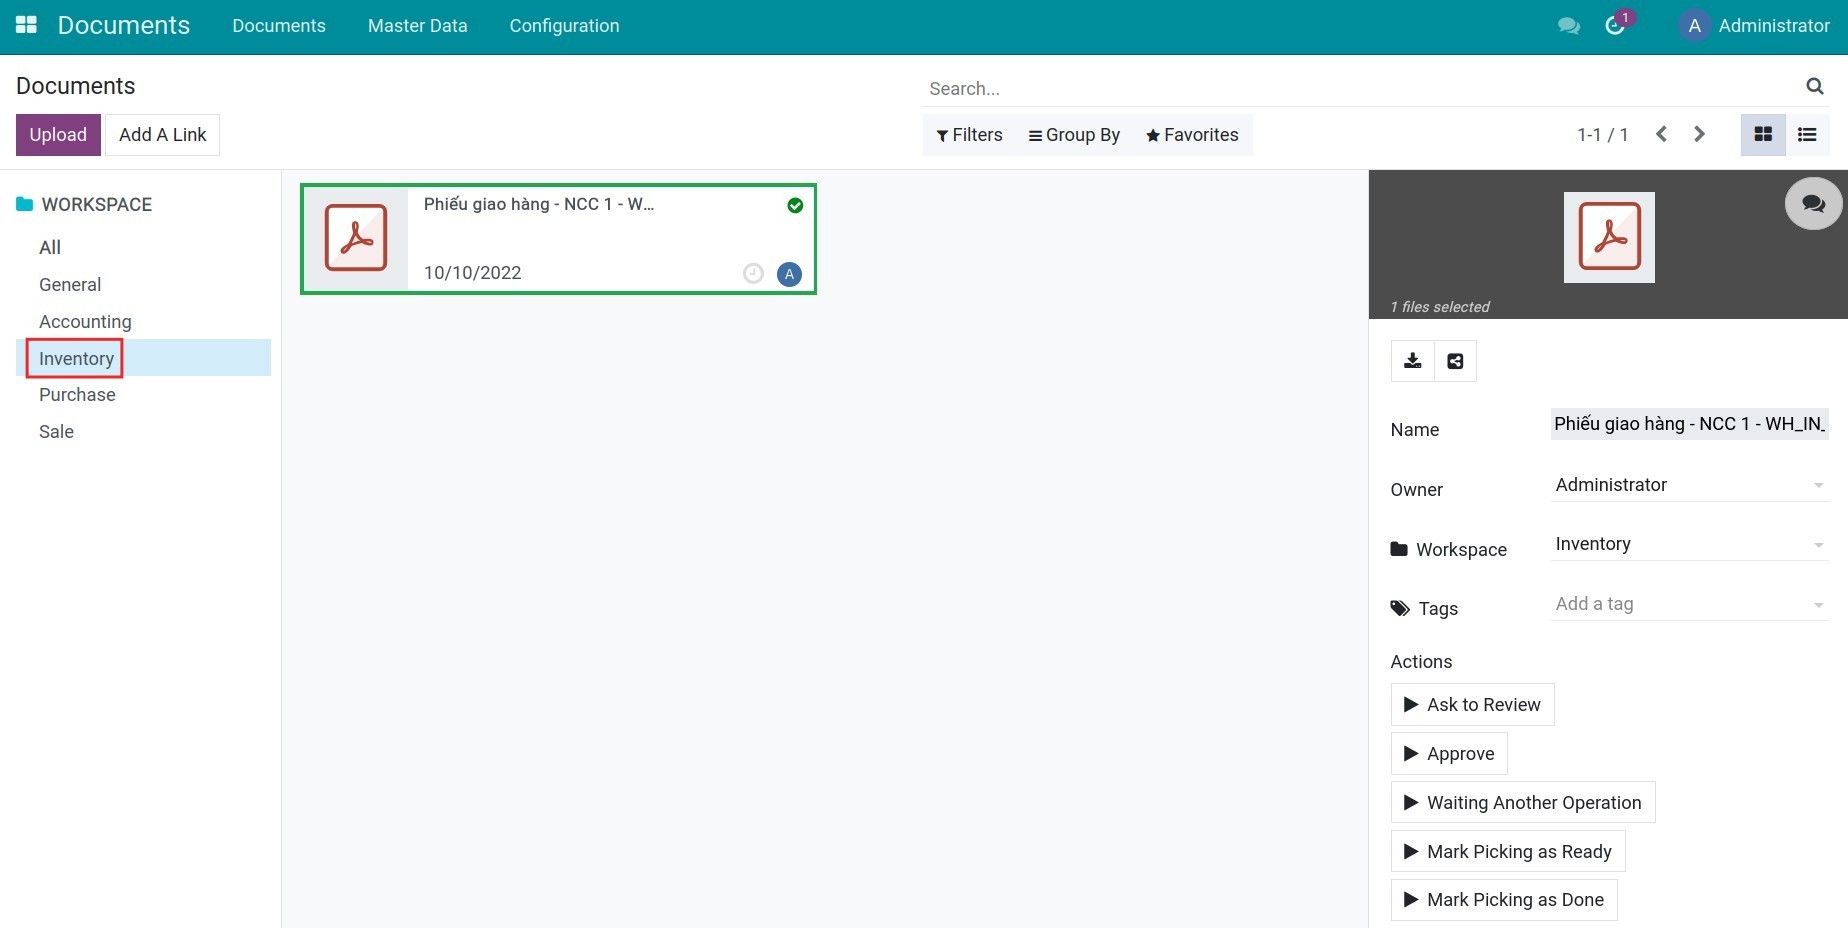Screen dimensions: 1848x928
Task: Open the apps grid menu icon
Action: point(26,25)
